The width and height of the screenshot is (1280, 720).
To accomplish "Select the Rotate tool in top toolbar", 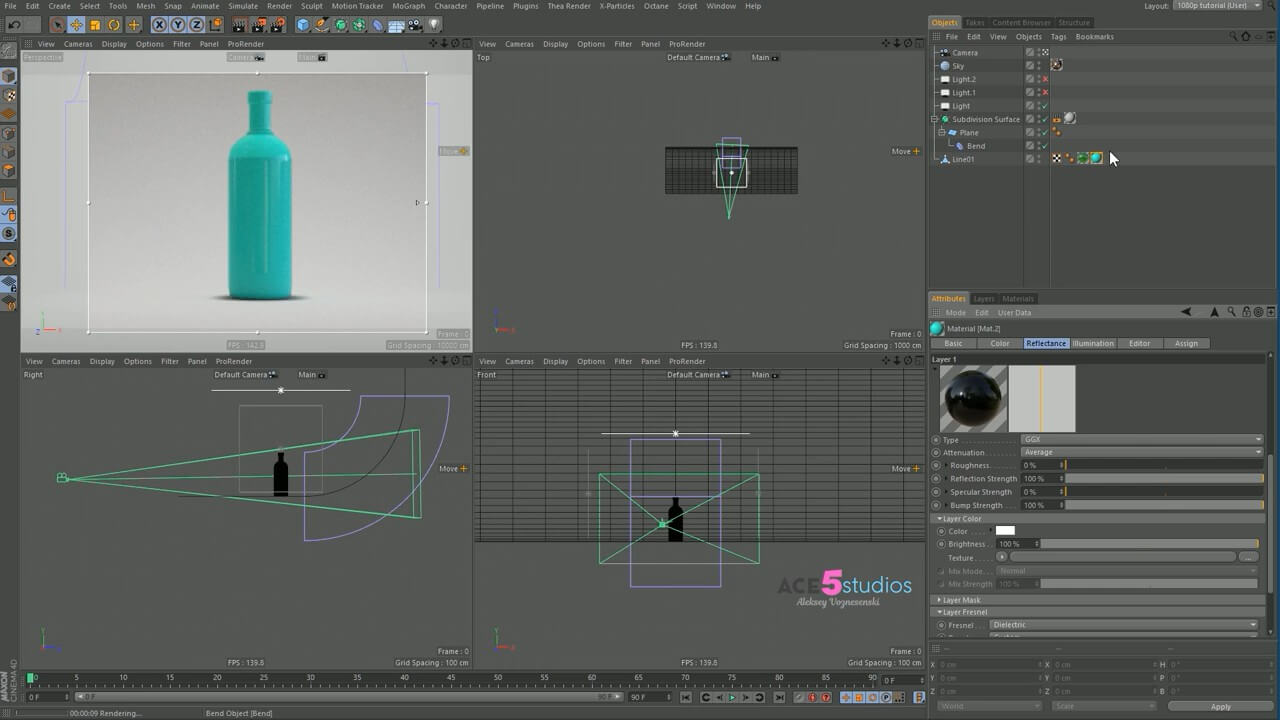I will (114, 25).
